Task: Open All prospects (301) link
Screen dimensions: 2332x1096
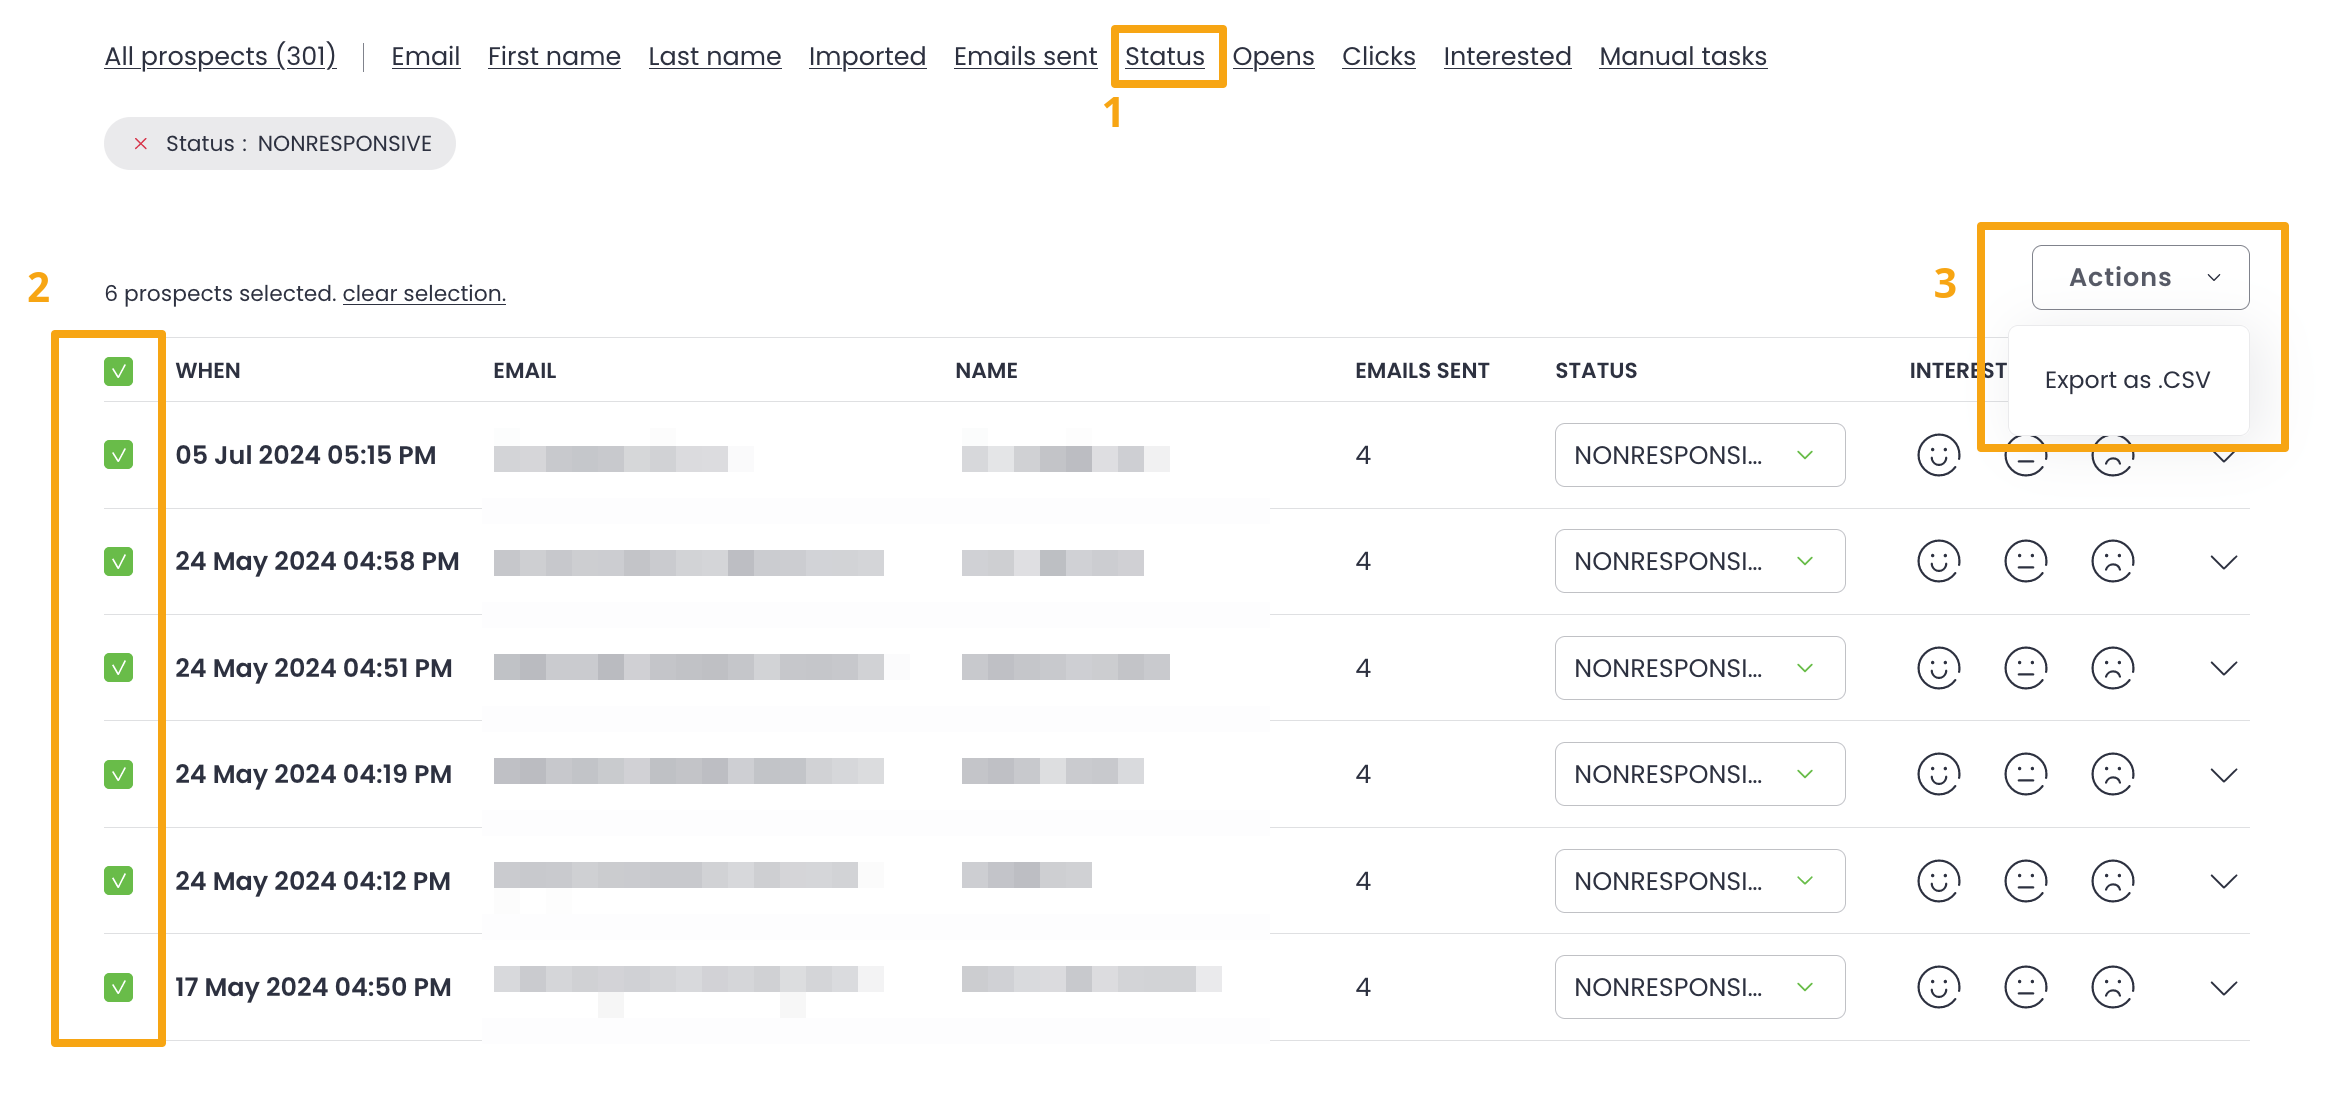Action: tap(220, 56)
